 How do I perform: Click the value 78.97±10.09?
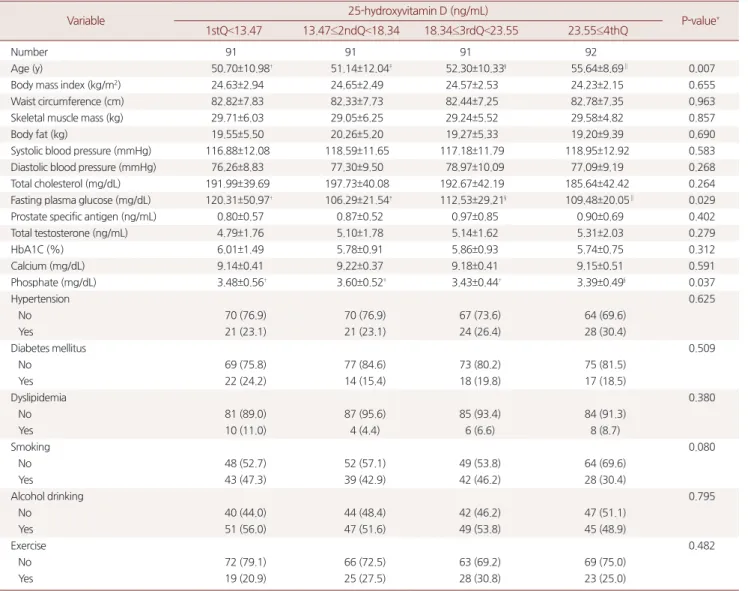tap(472, 167)
